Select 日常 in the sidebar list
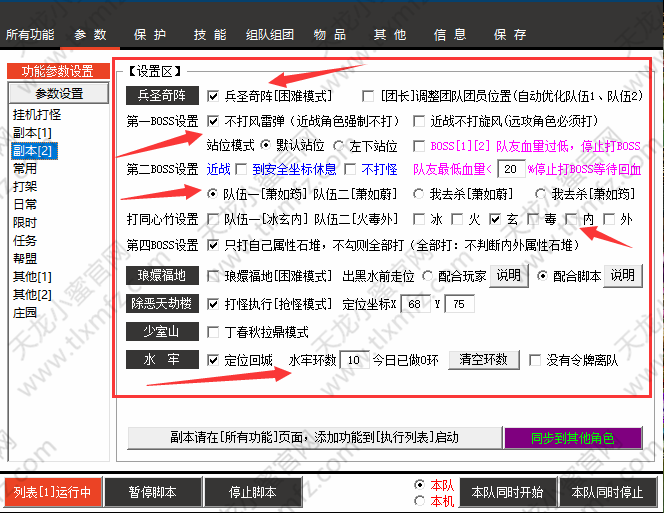664x513 pixels. click(x=25, y=205)
